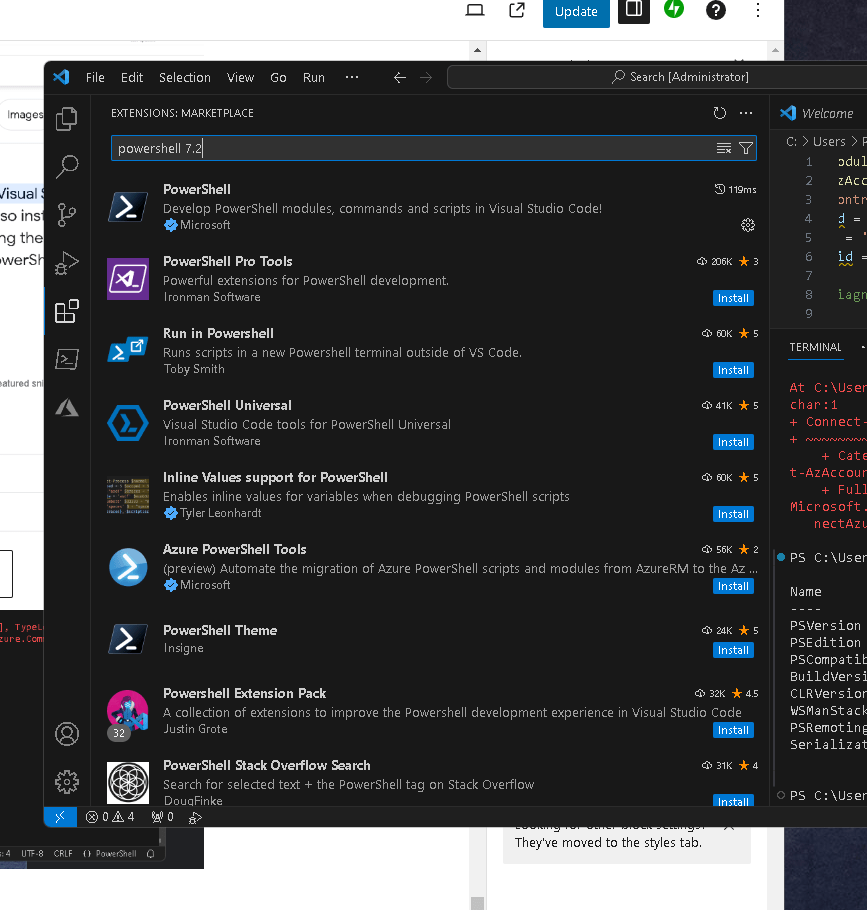
Task: Open the extensions filter menu
Action: [x=746, y=149]
